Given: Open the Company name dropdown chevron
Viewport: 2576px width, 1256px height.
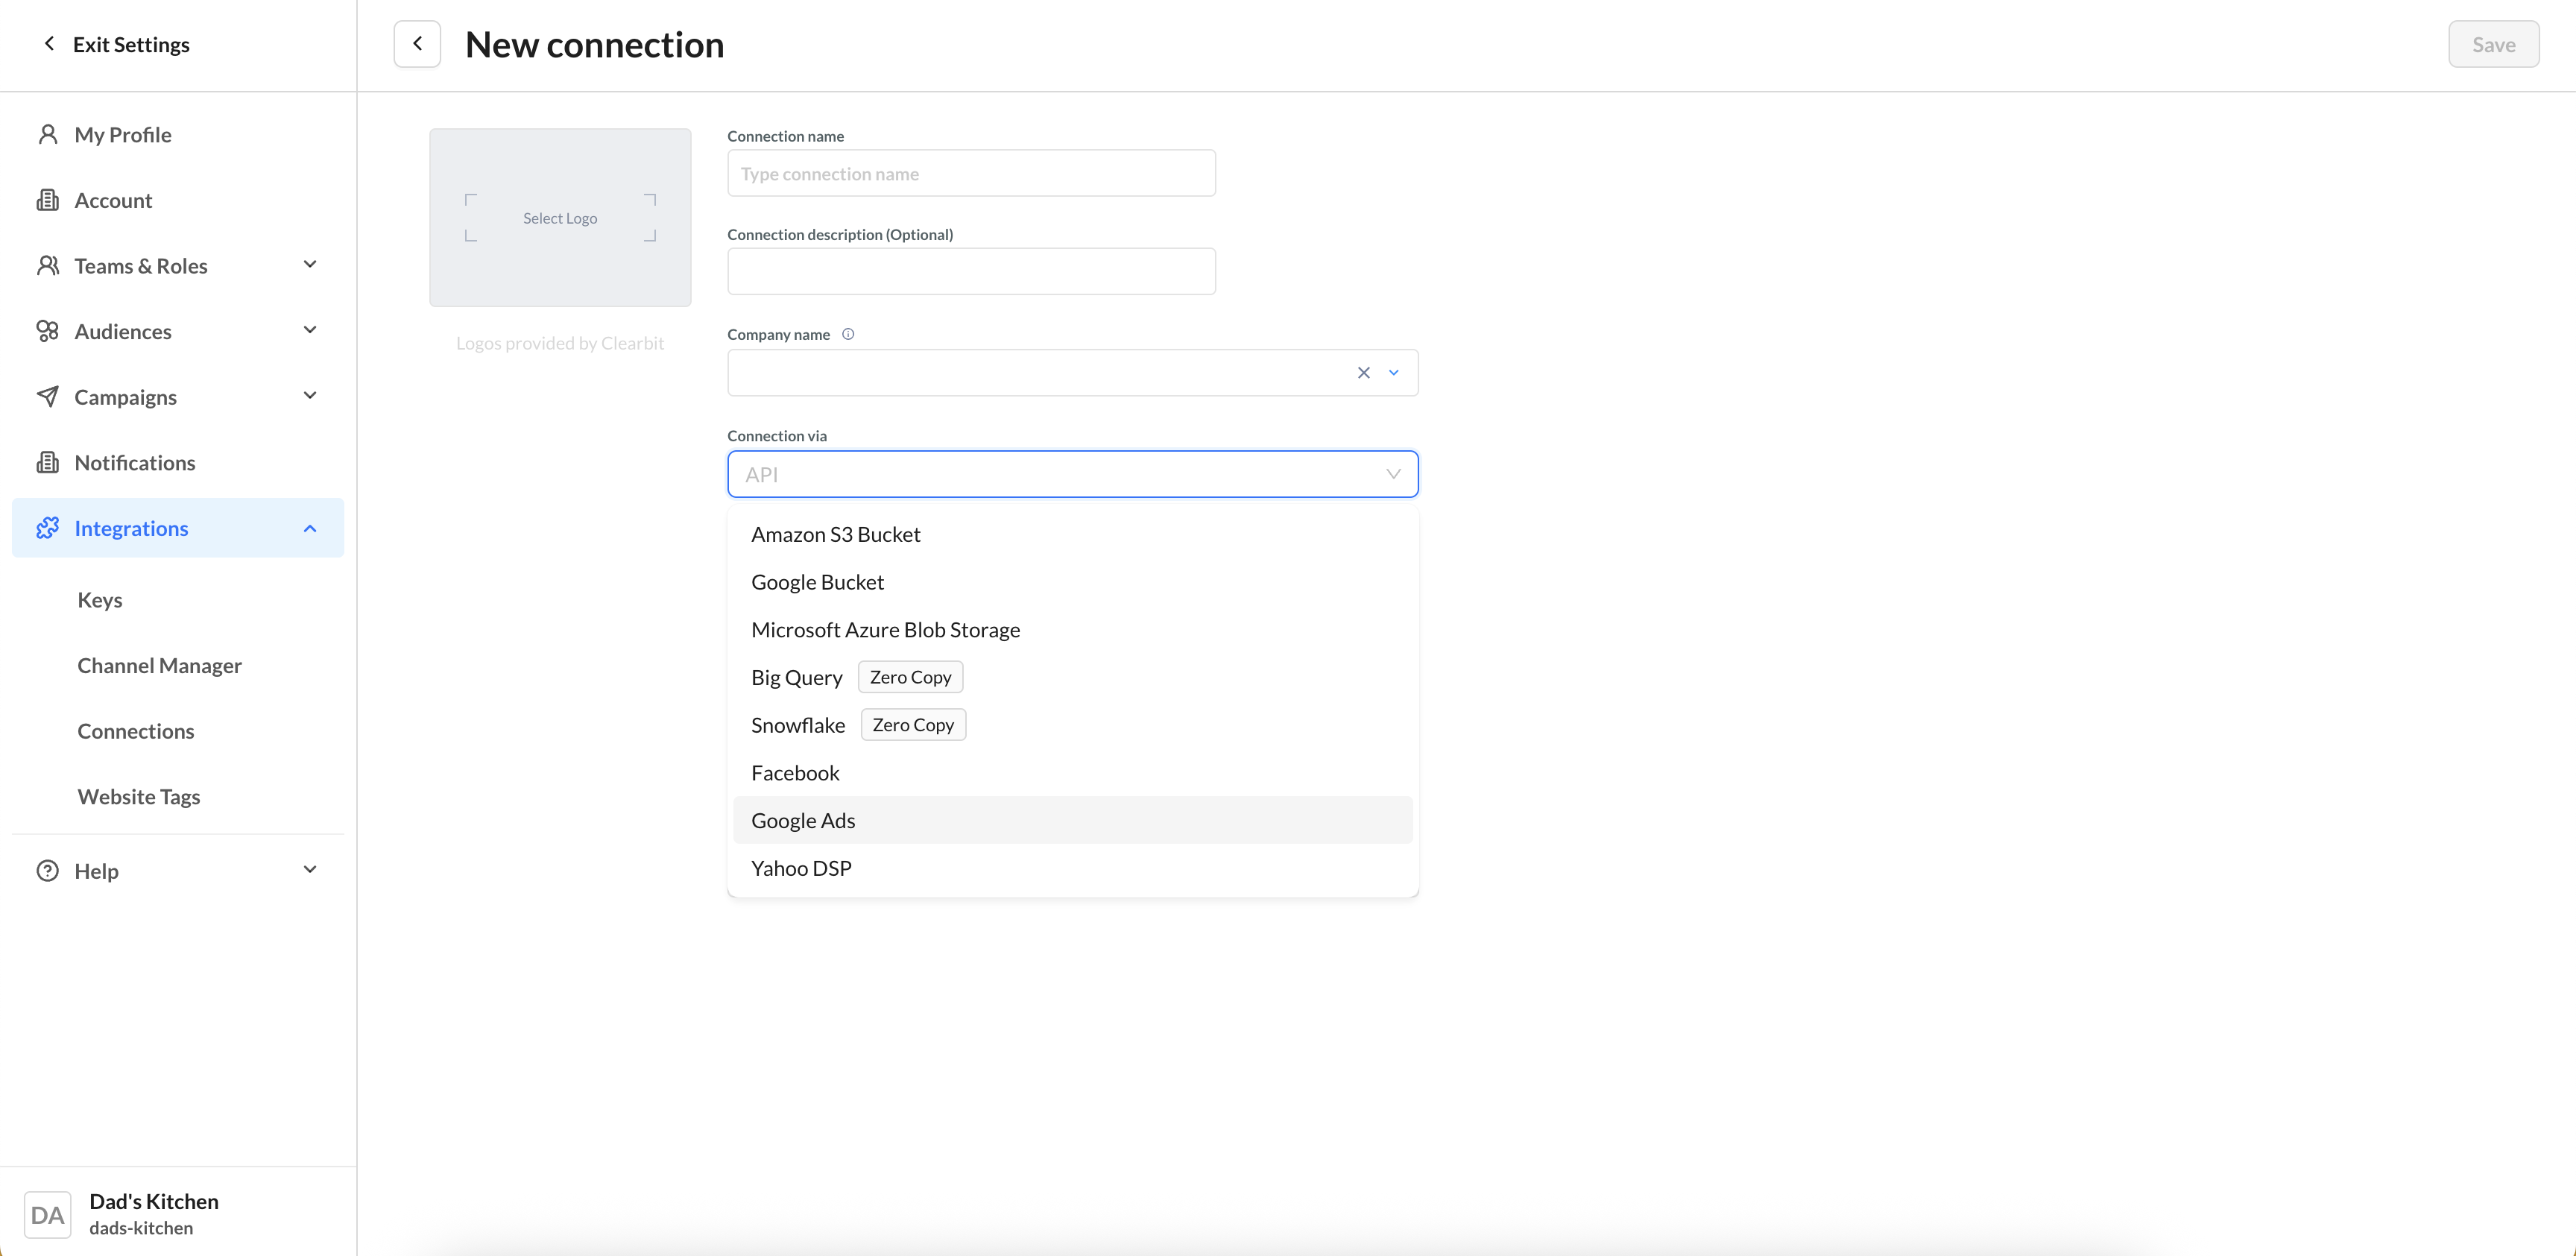Looking at the screenshot, I should pos(1394,373).
